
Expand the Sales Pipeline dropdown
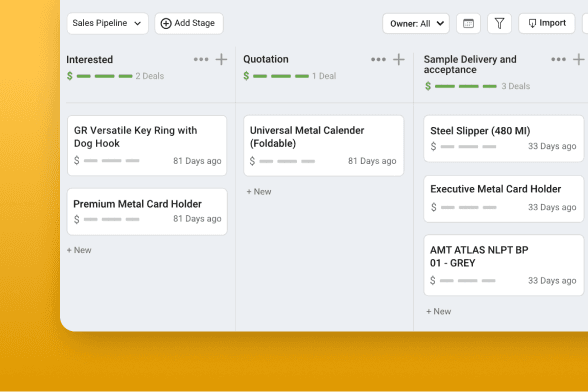coord(108,23)
